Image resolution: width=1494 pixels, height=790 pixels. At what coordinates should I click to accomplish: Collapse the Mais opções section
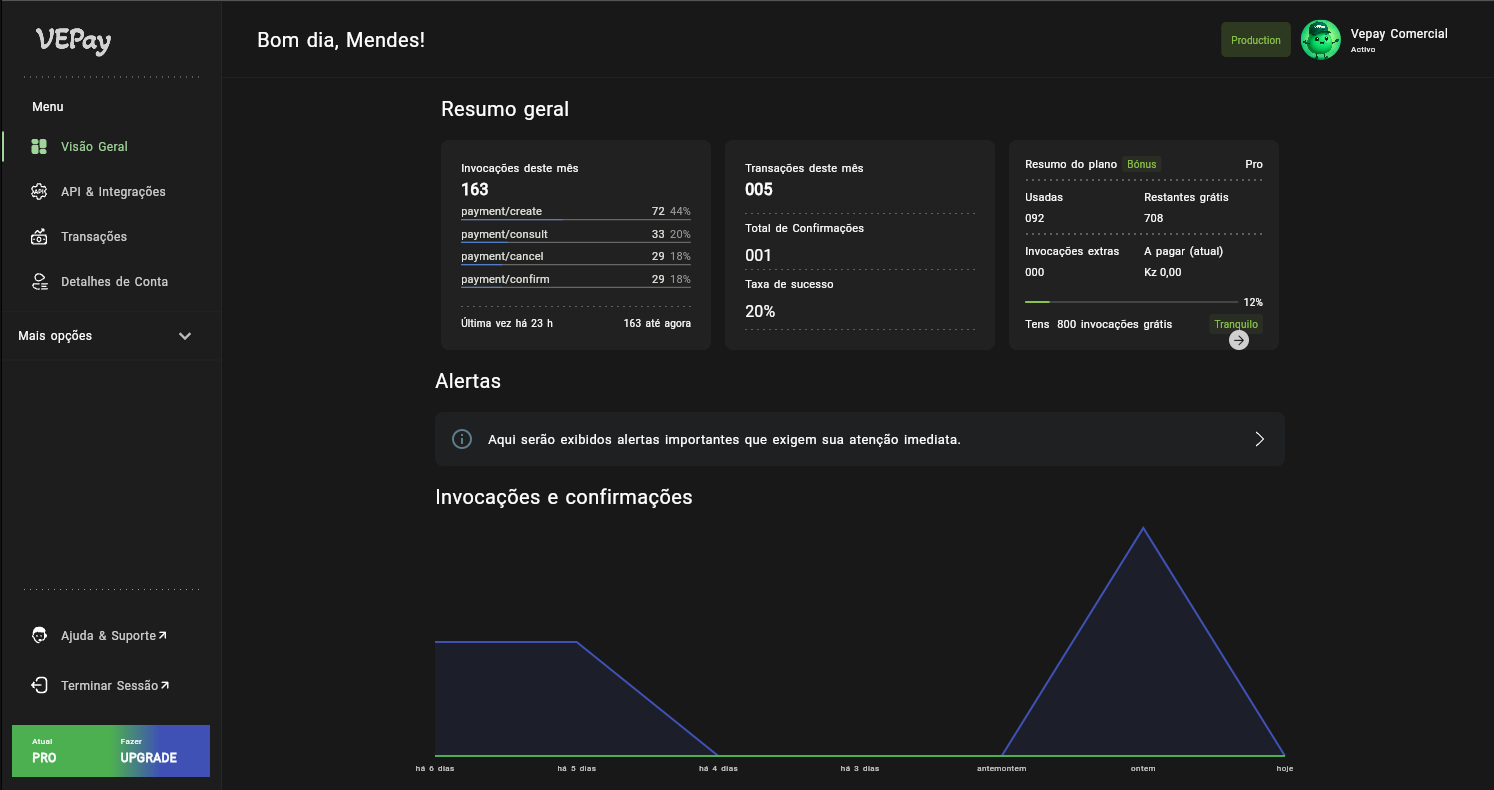[x=185, y=336]
